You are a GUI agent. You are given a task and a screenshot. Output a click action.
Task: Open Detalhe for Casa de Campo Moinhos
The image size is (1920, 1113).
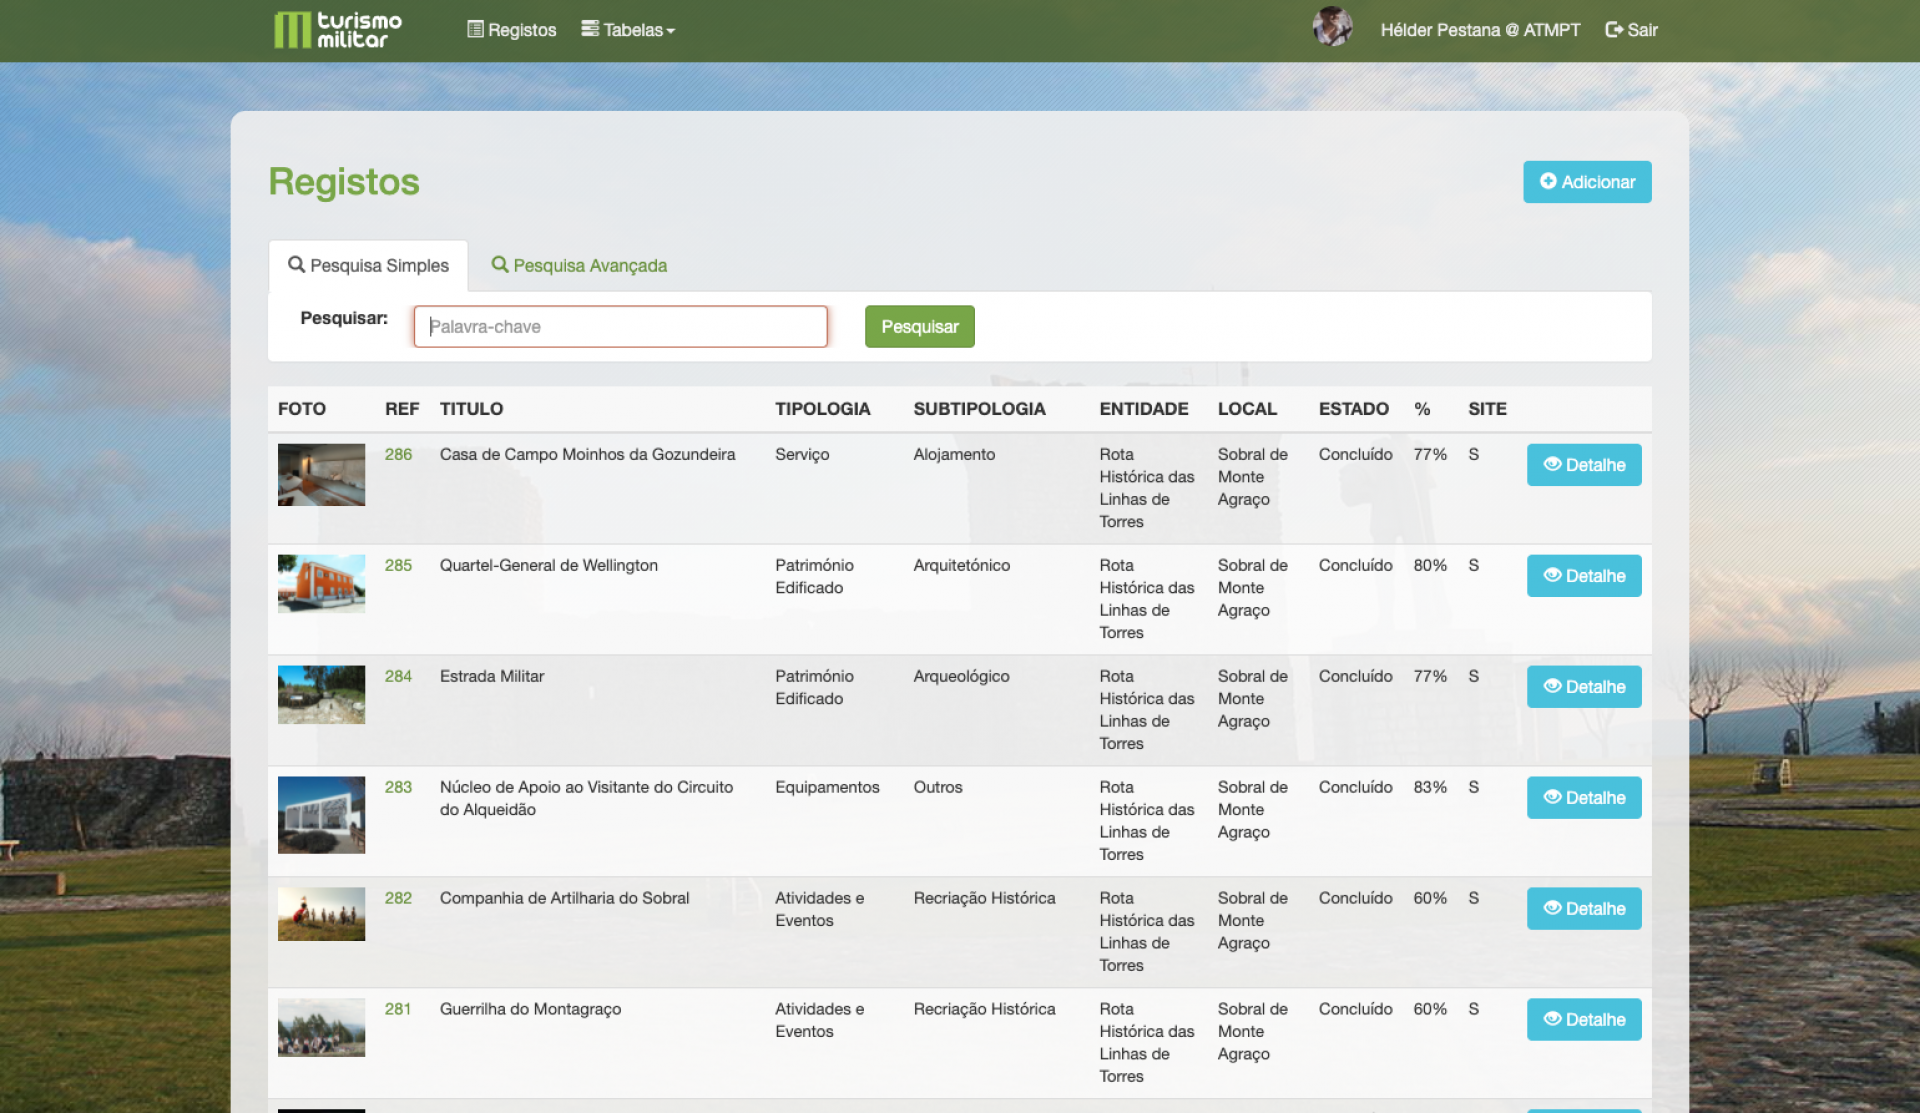pos(1583,465)
